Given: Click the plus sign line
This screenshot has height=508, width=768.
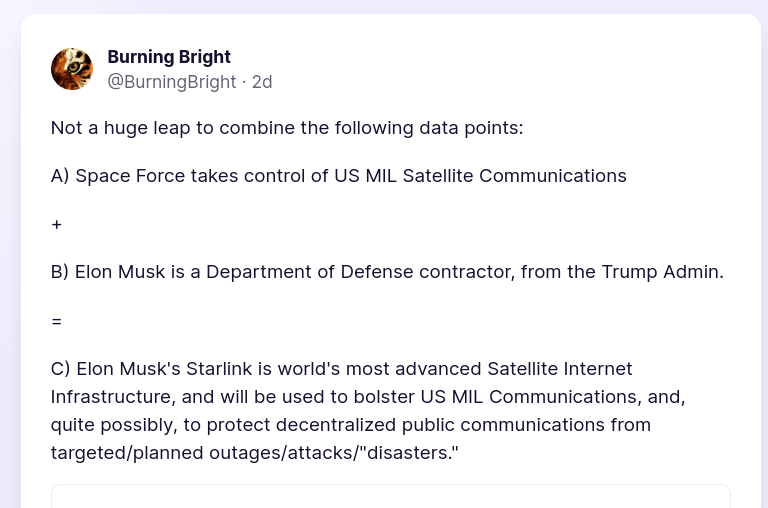Looking at the screenshot, I should pos(57,224).
